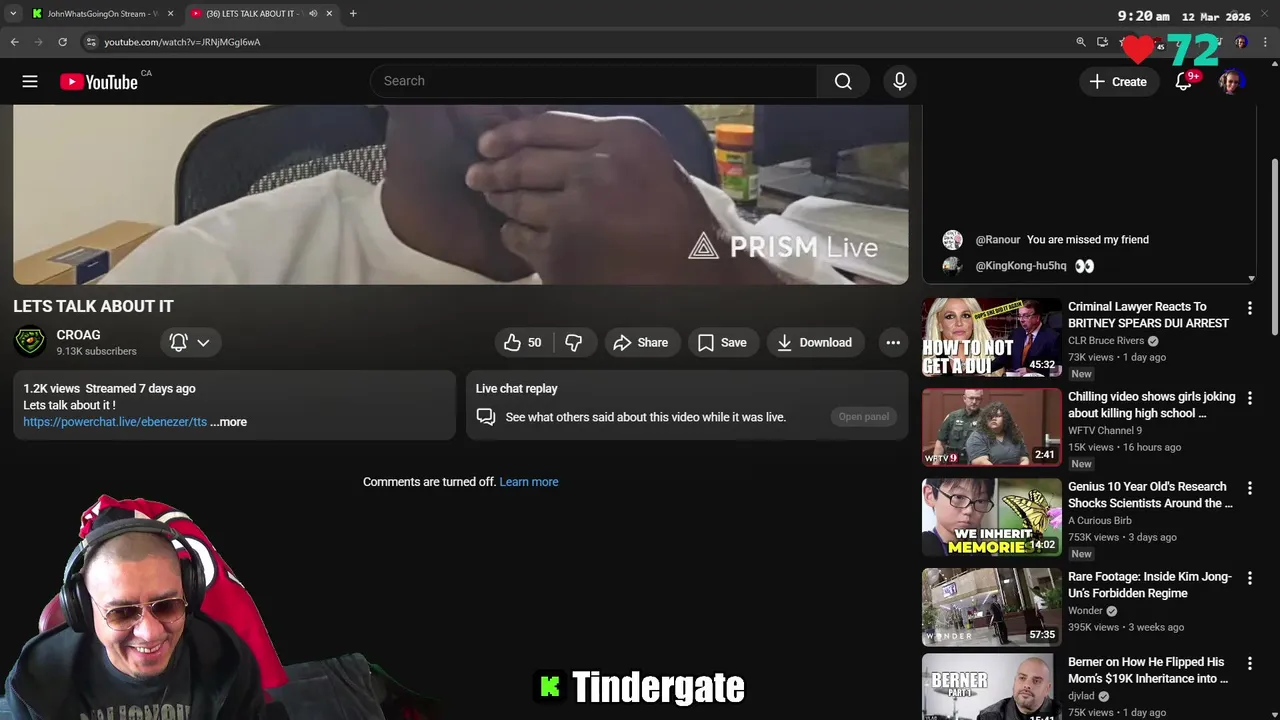Start voice search with microphone icon
Screen dimensions: 1280x720
pos(900,81)
